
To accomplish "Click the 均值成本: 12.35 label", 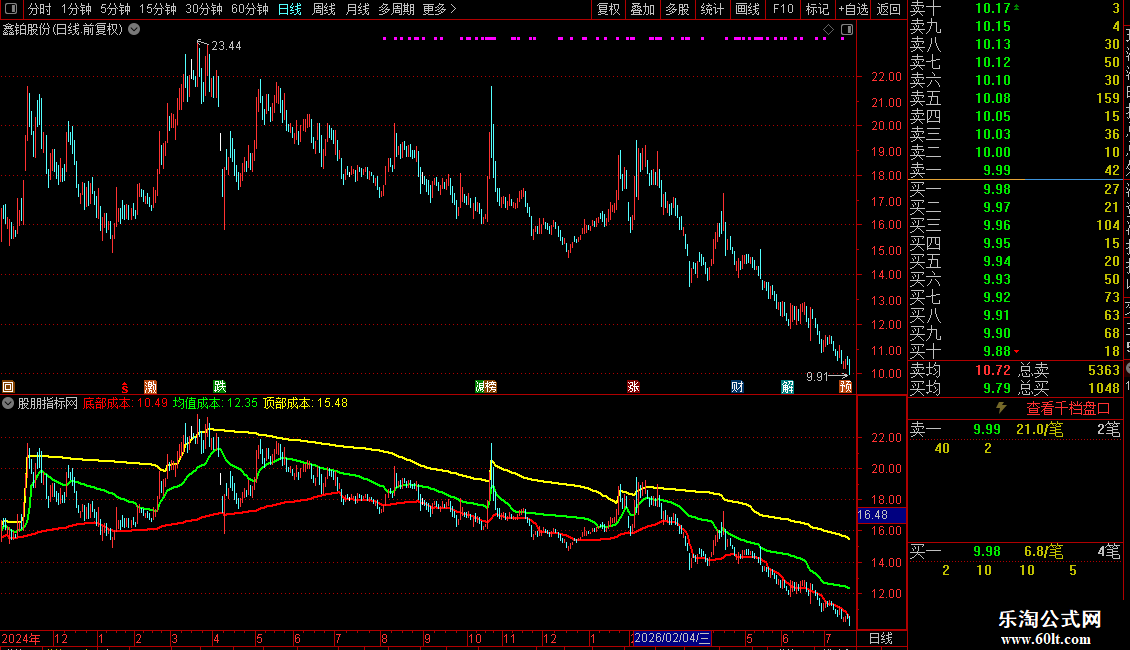I will 215,403.
